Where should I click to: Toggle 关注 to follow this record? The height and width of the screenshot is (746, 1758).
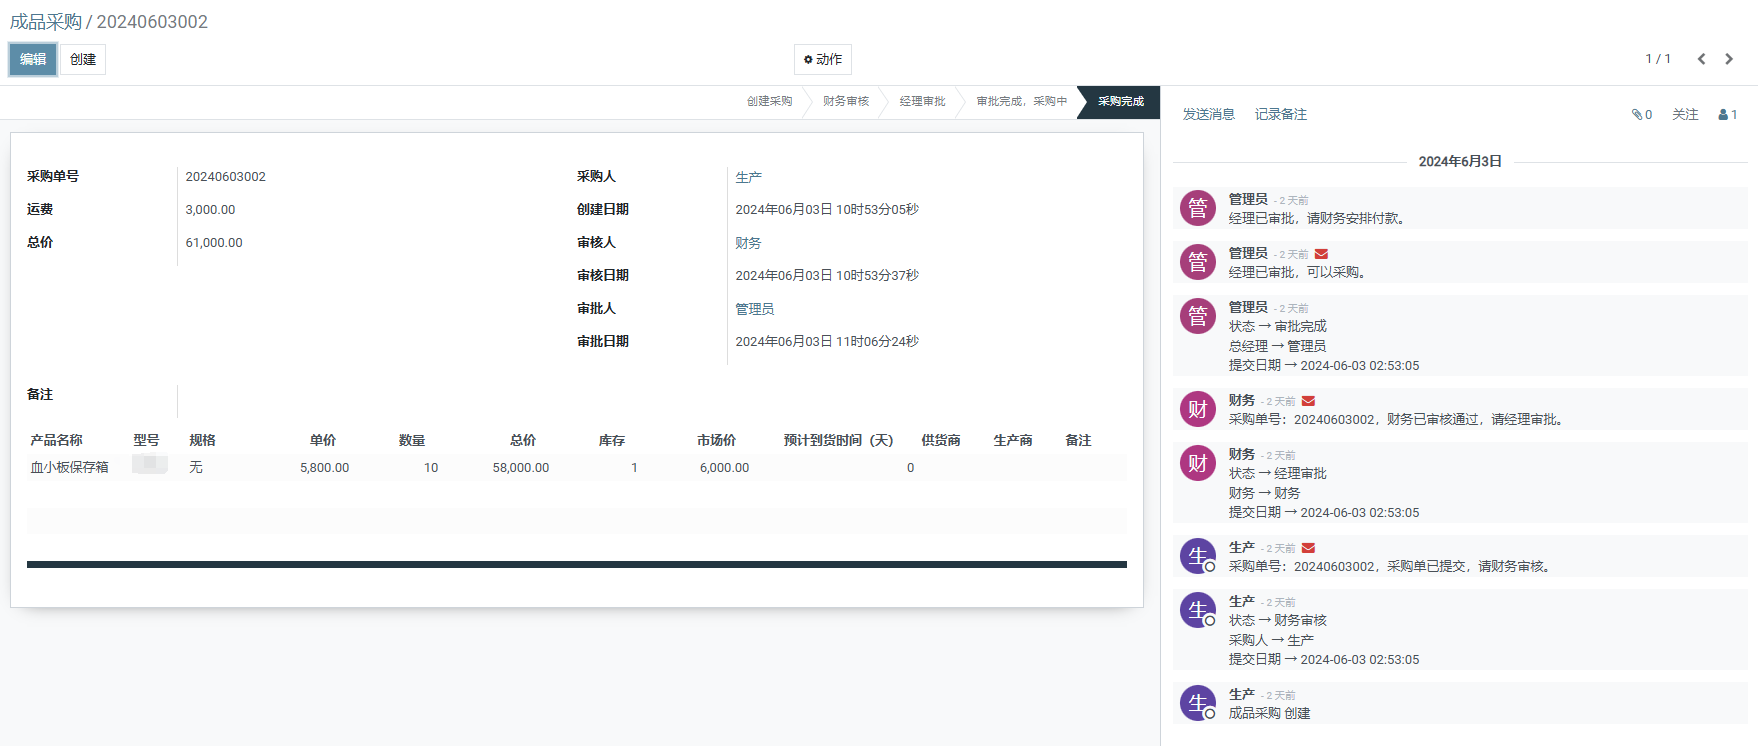click(x=1685, y=115)
